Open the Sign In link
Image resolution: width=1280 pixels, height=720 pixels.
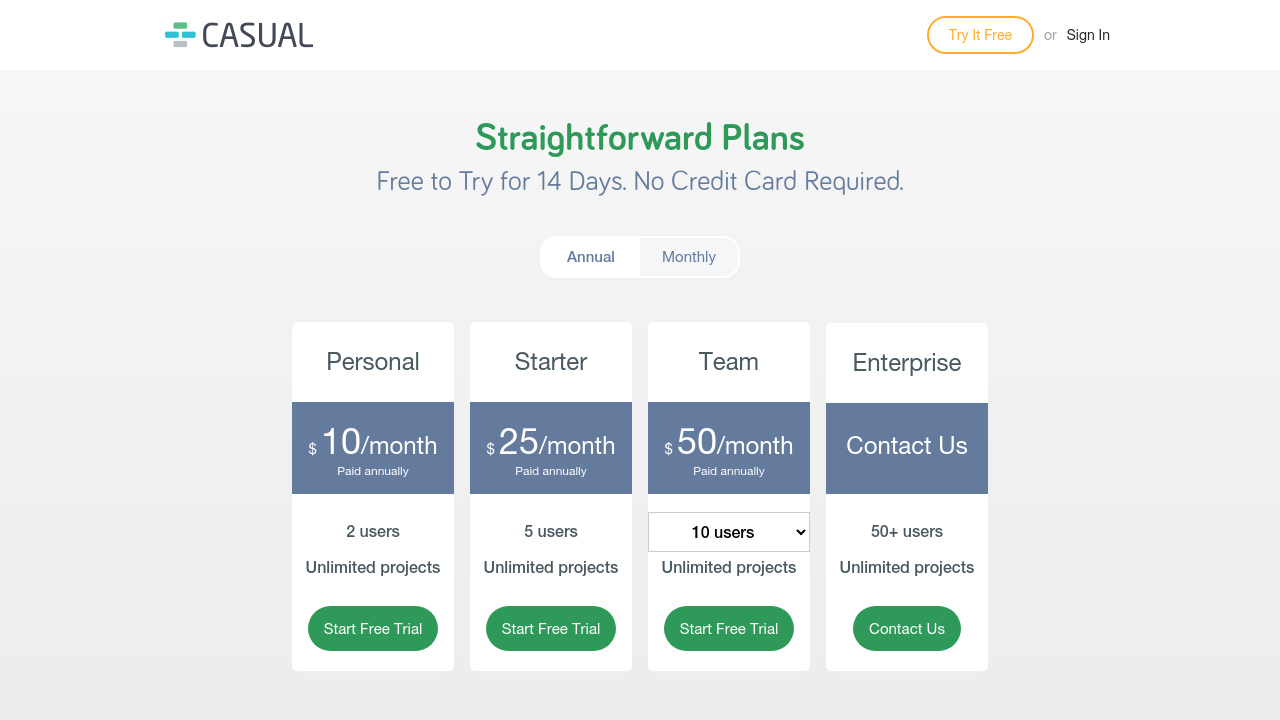coord(1088,35)
